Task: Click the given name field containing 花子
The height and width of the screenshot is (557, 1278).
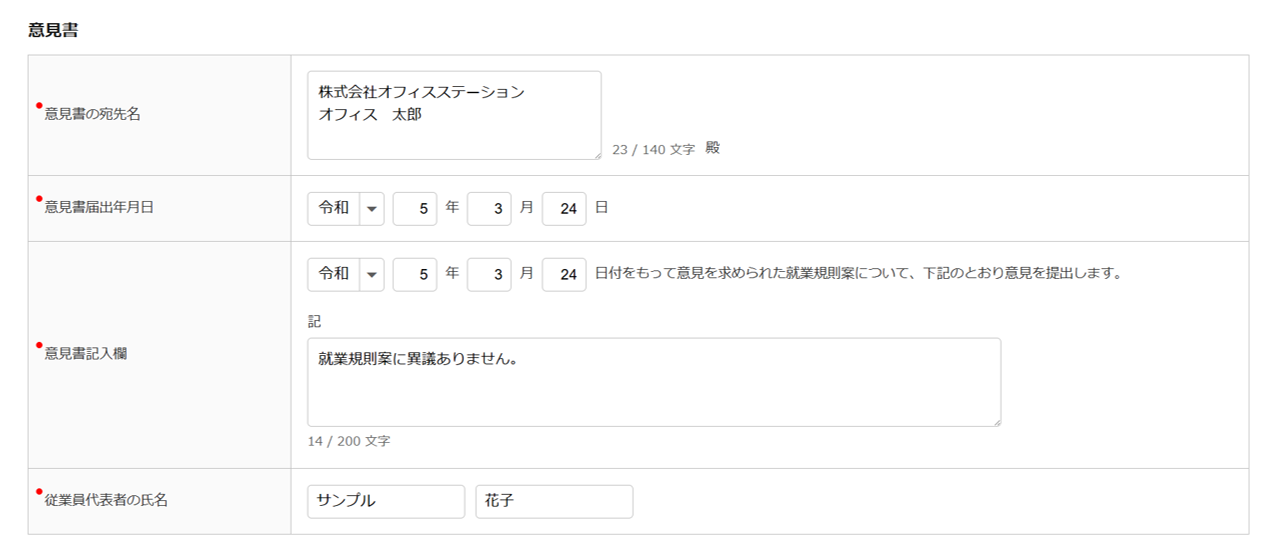Action: [554, 501]
